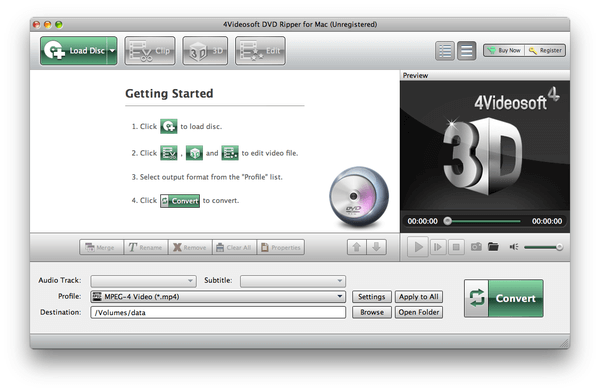Click the preview progress seek bar
Image resolution: width=600 pixels, height=392 pixels.
483,221
